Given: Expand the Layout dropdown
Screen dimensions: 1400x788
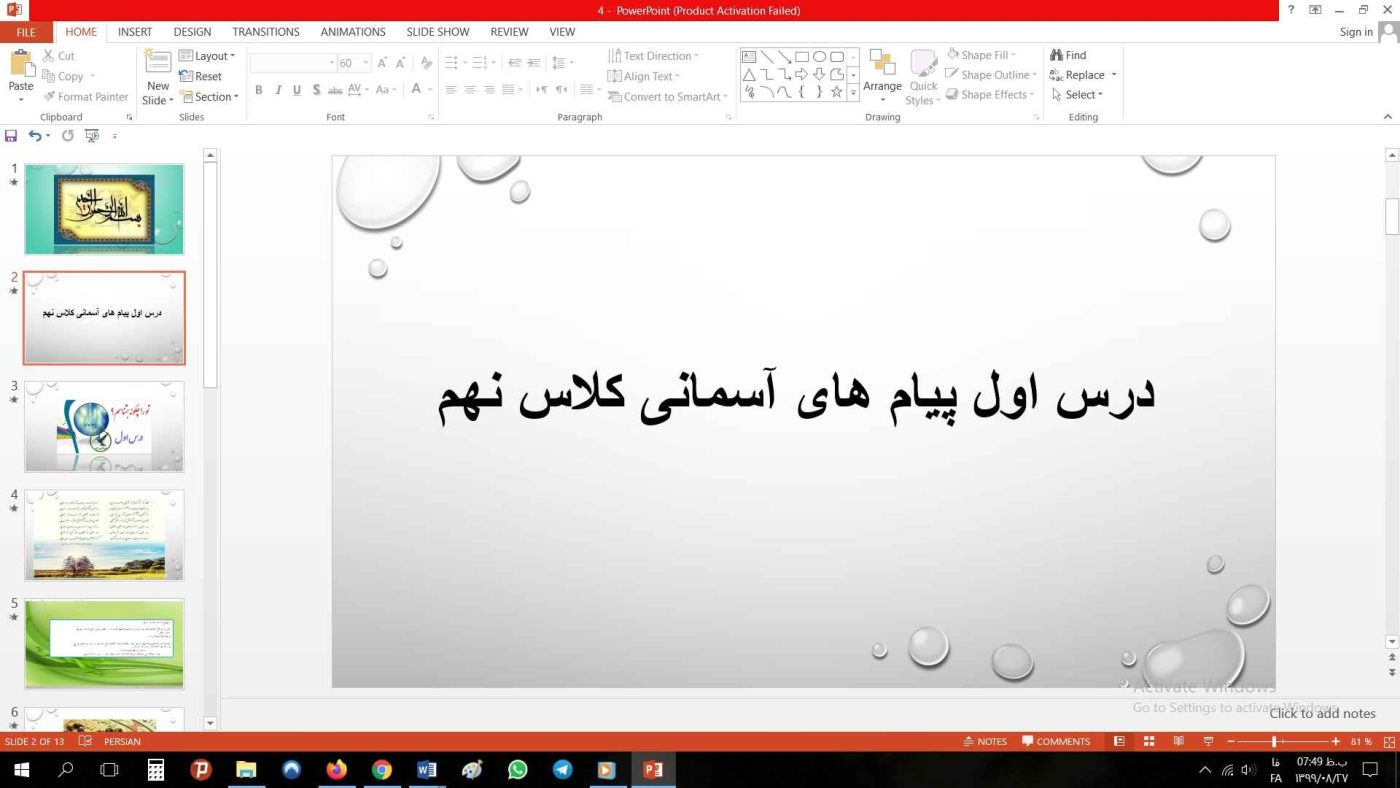Looking at the screenshot, I should [208, 56].
